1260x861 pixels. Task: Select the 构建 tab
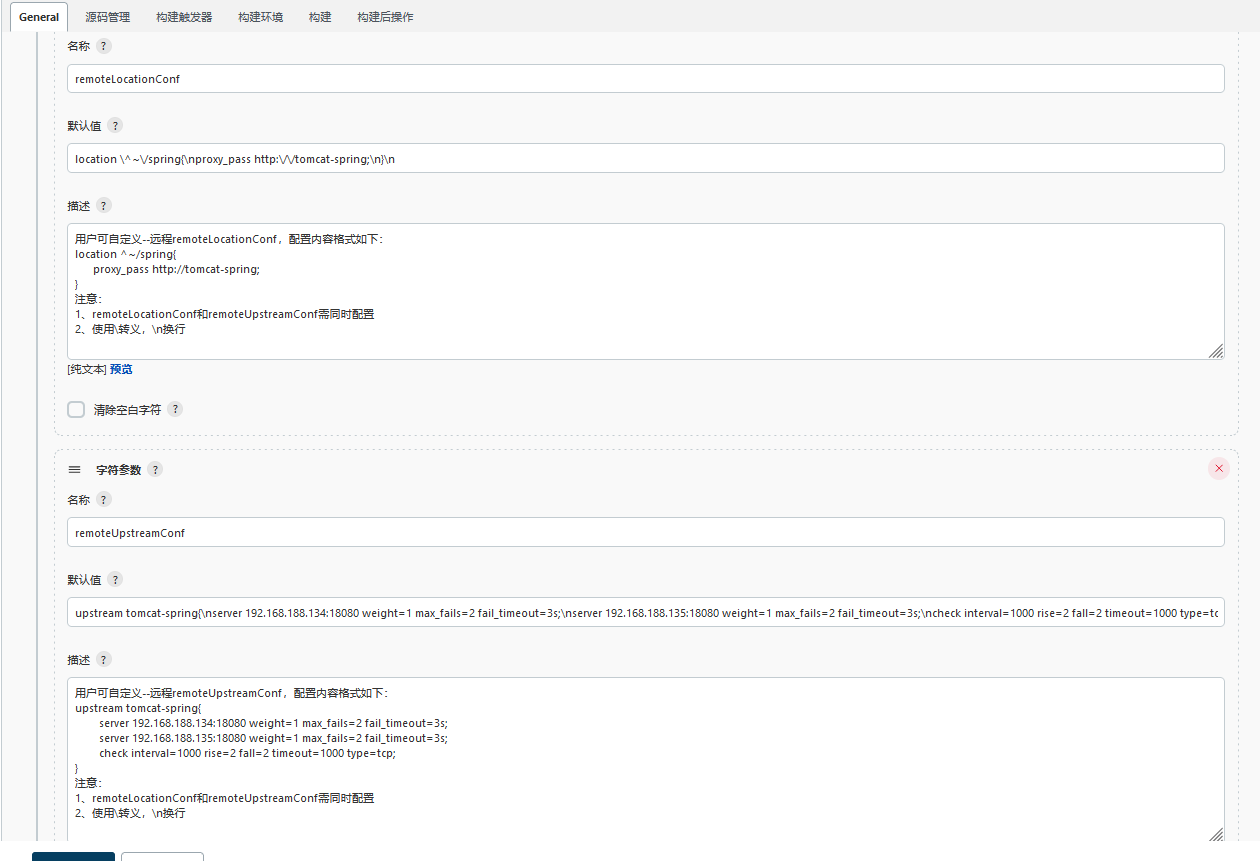point(320,17)
